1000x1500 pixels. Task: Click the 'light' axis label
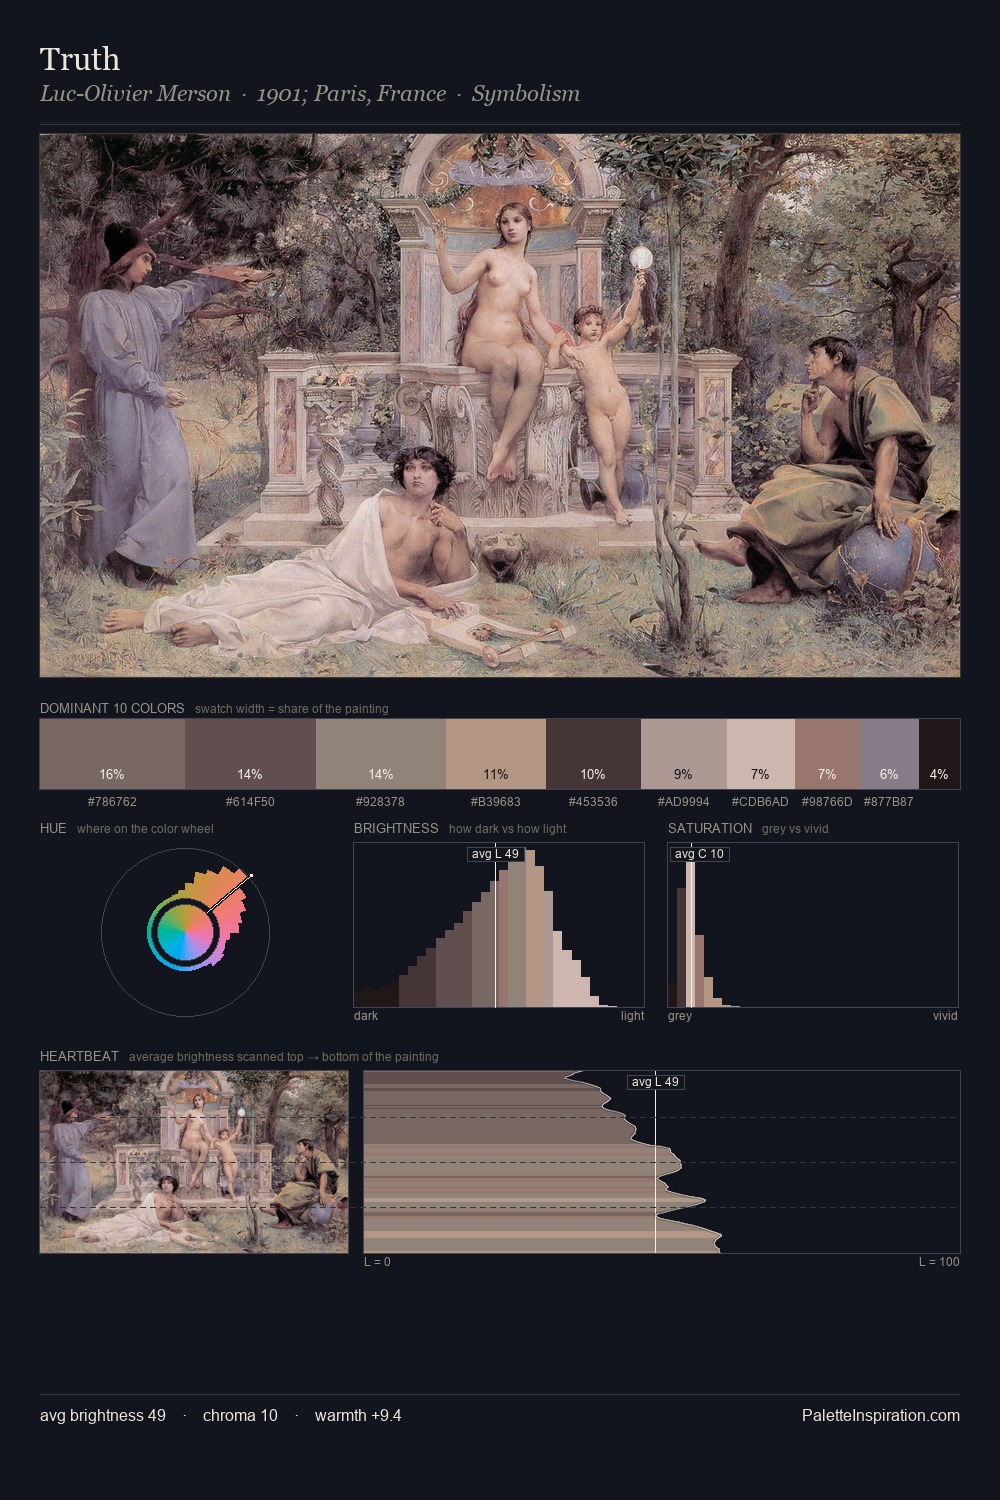(633, 1016)
